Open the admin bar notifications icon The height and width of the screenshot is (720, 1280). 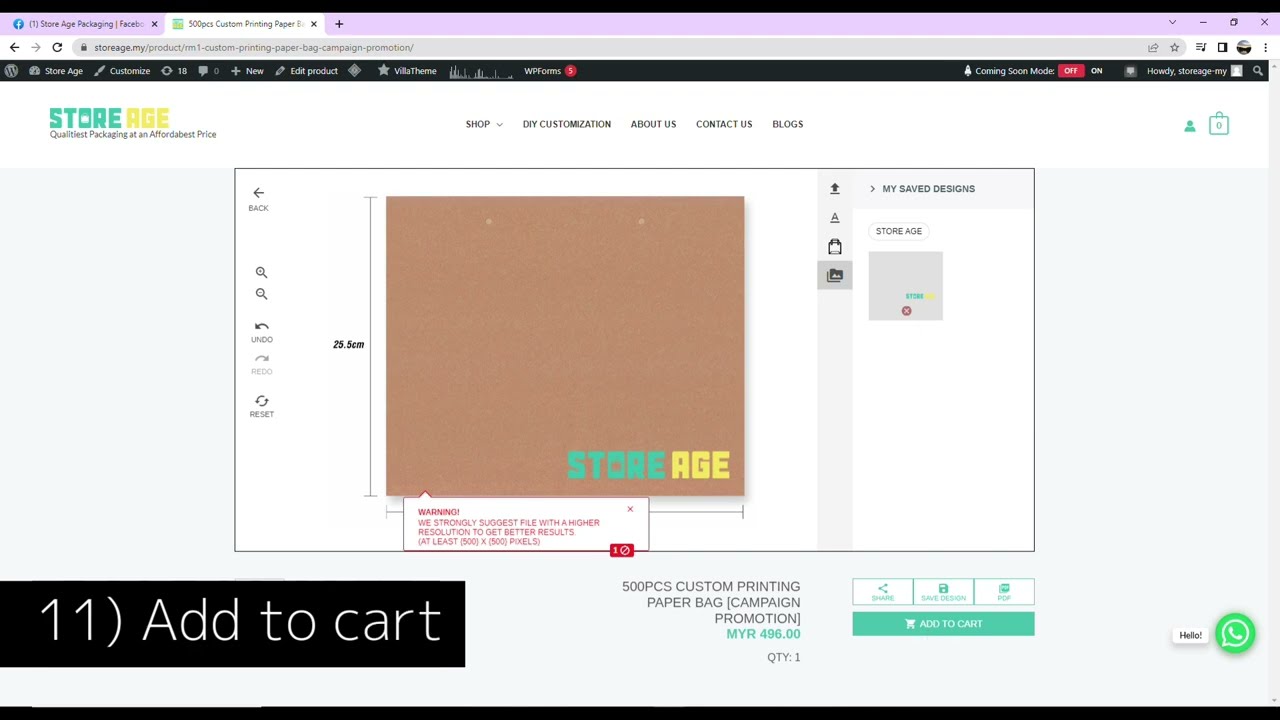[1130, 71]
